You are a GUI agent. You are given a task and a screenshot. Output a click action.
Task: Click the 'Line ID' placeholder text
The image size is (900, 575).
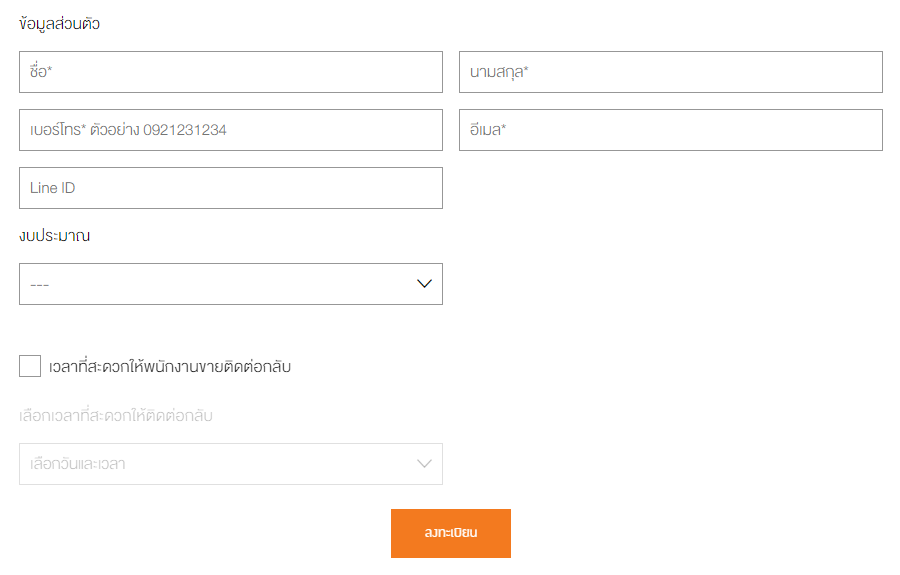53,188
